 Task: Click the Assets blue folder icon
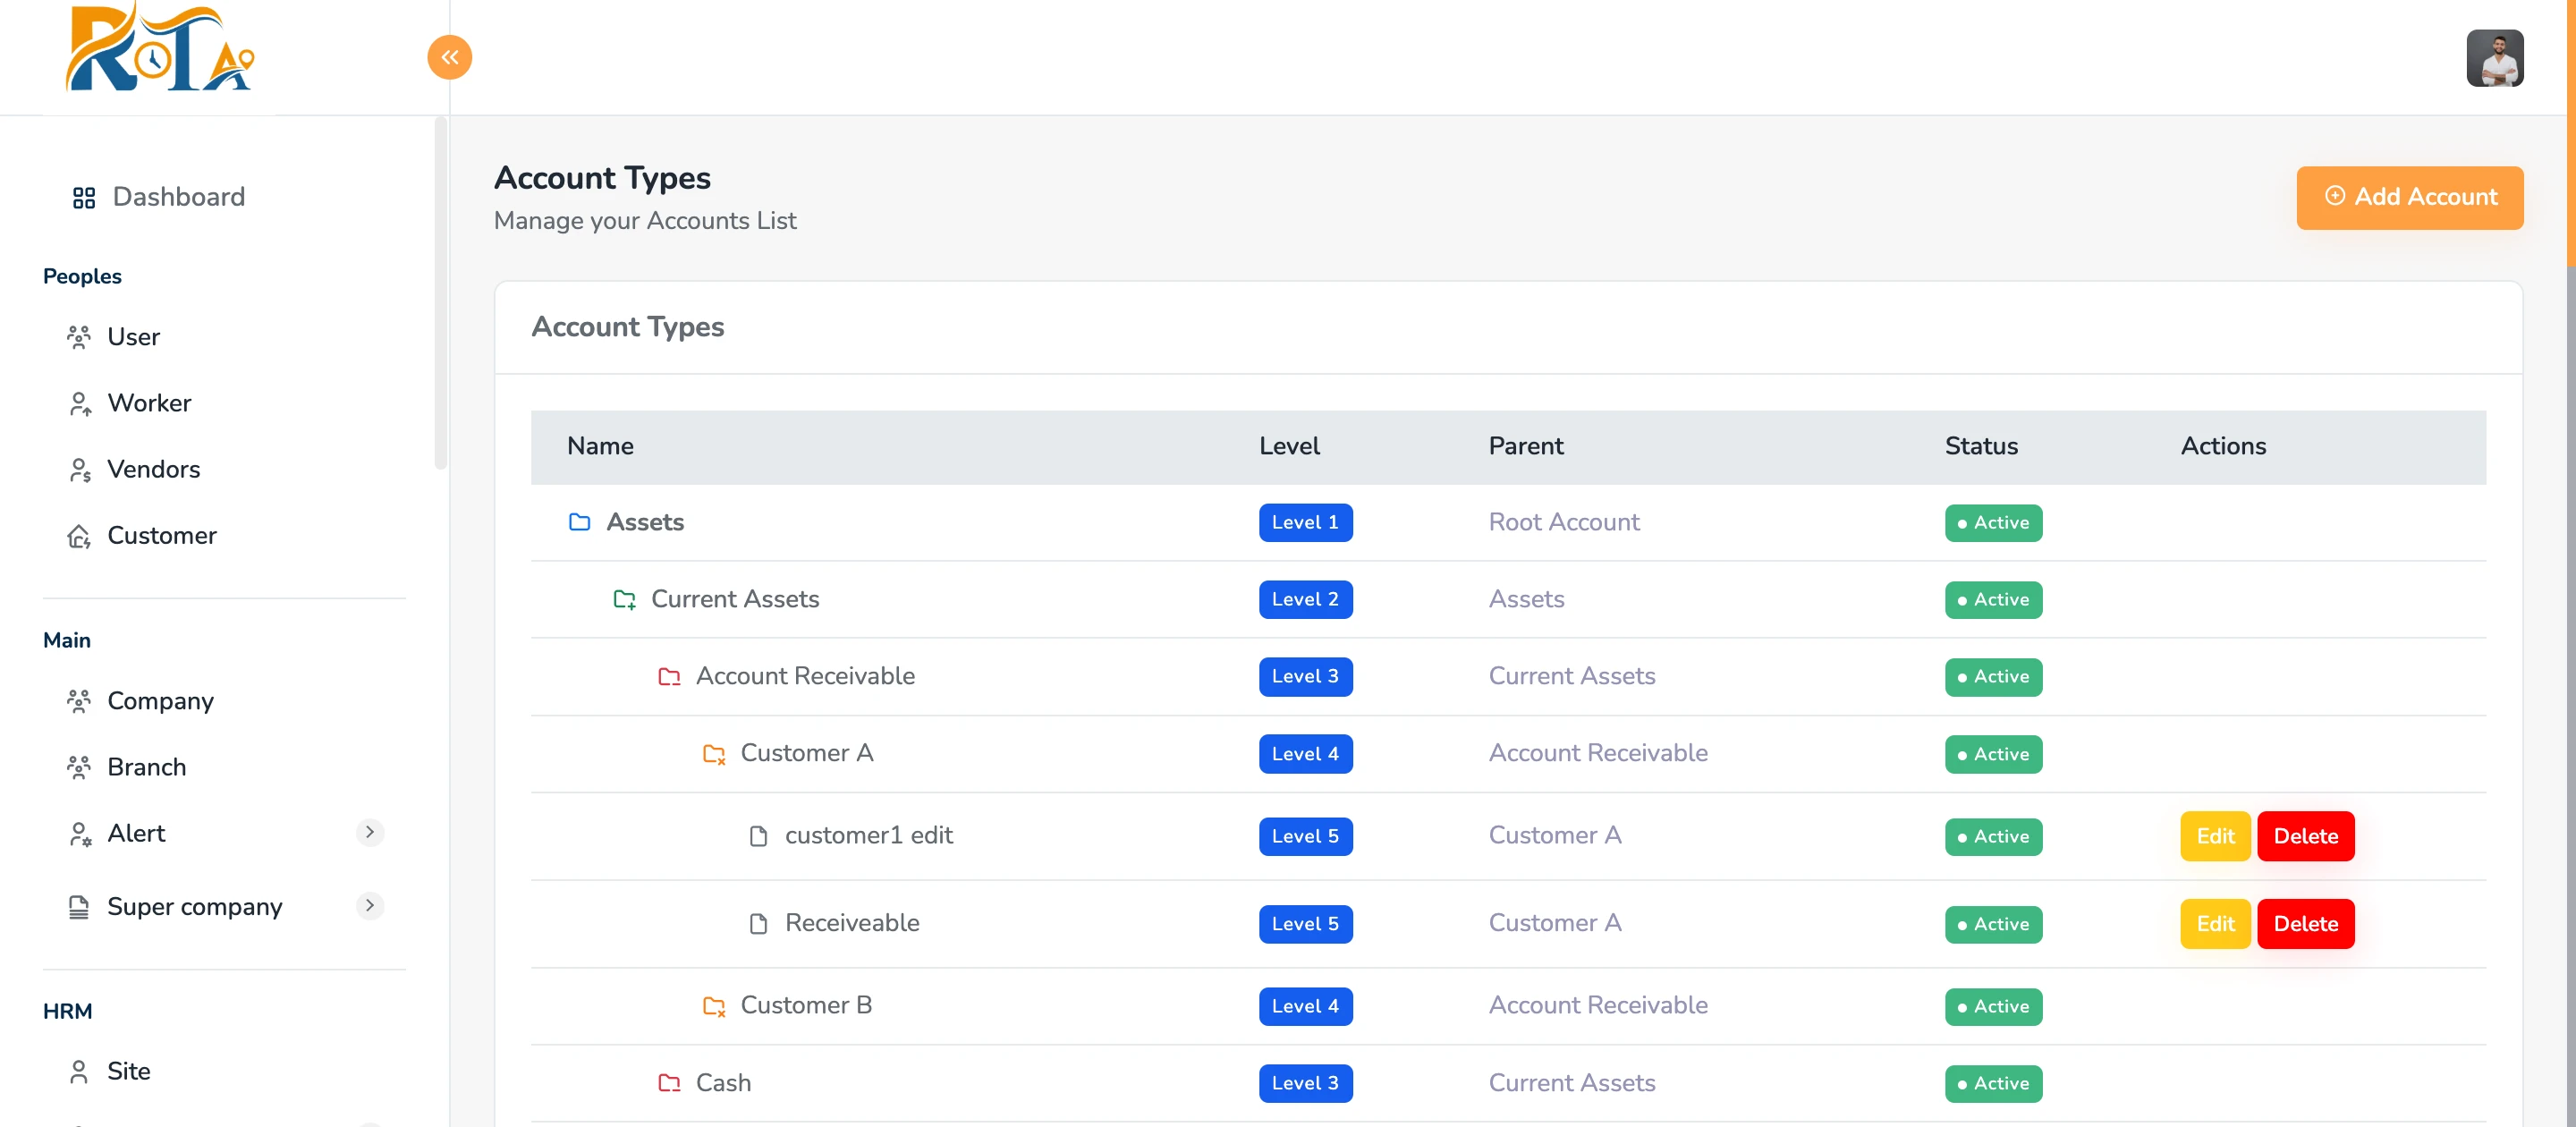pos(579,522)
